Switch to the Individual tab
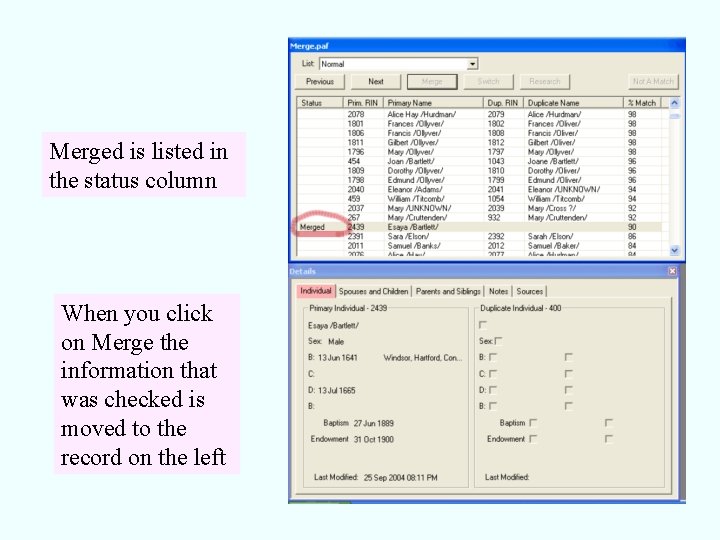The height and width of the screenshot is (540, 720). click(316, 291)
